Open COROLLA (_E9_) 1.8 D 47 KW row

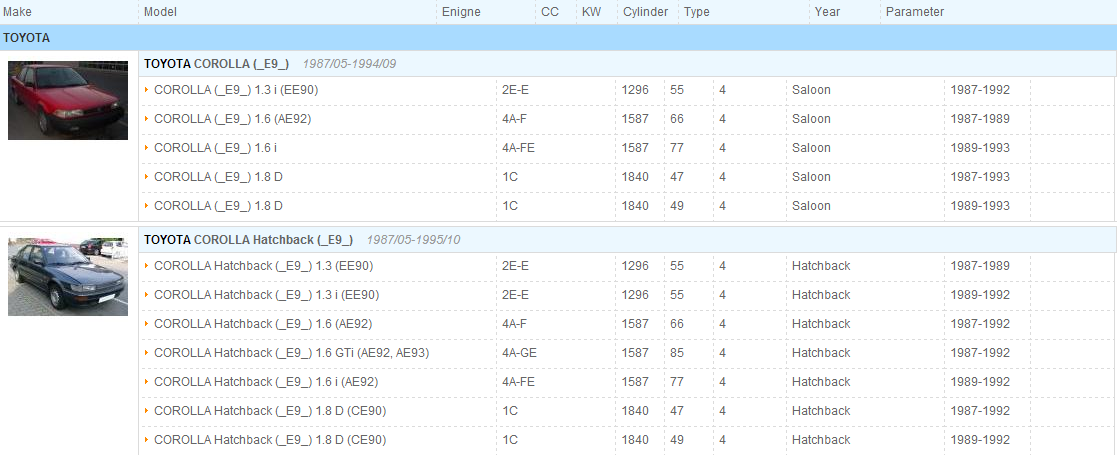click(218, 177)
